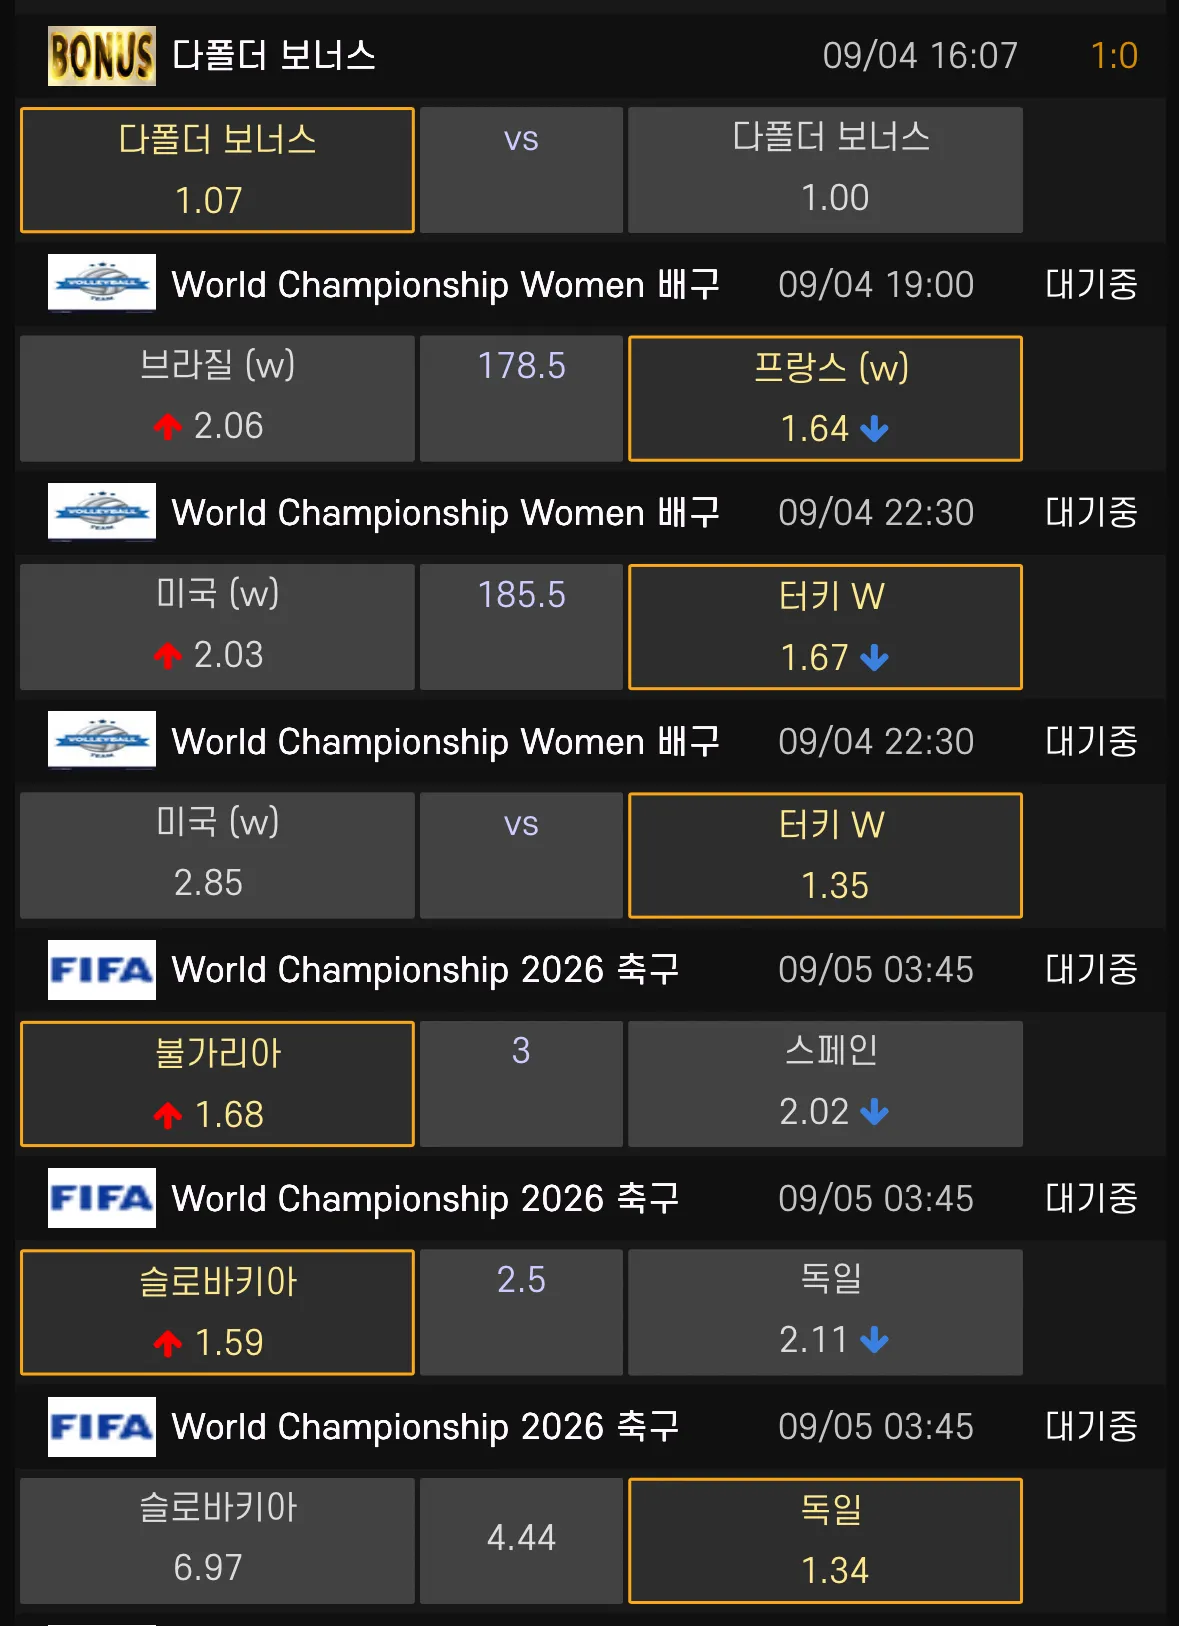Select the 독일 1.34 odds box
Screen dimensions: 1179x1626
point(825,1540)
